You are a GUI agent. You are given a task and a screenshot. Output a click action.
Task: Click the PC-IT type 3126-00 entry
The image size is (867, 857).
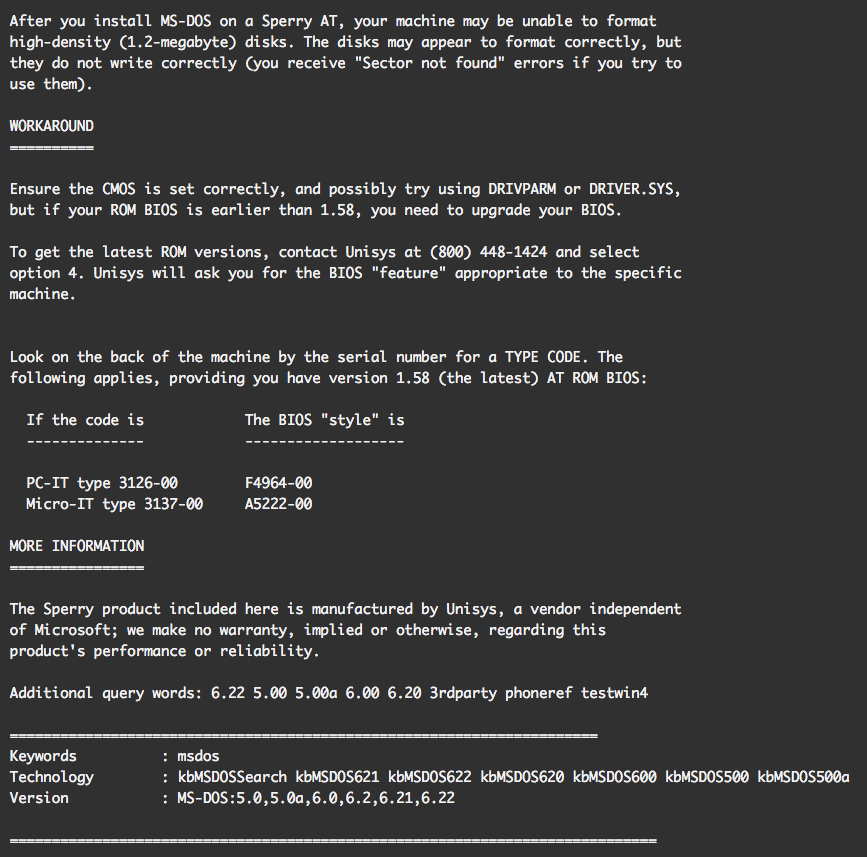pyautogui.click(x=102, y=483)
